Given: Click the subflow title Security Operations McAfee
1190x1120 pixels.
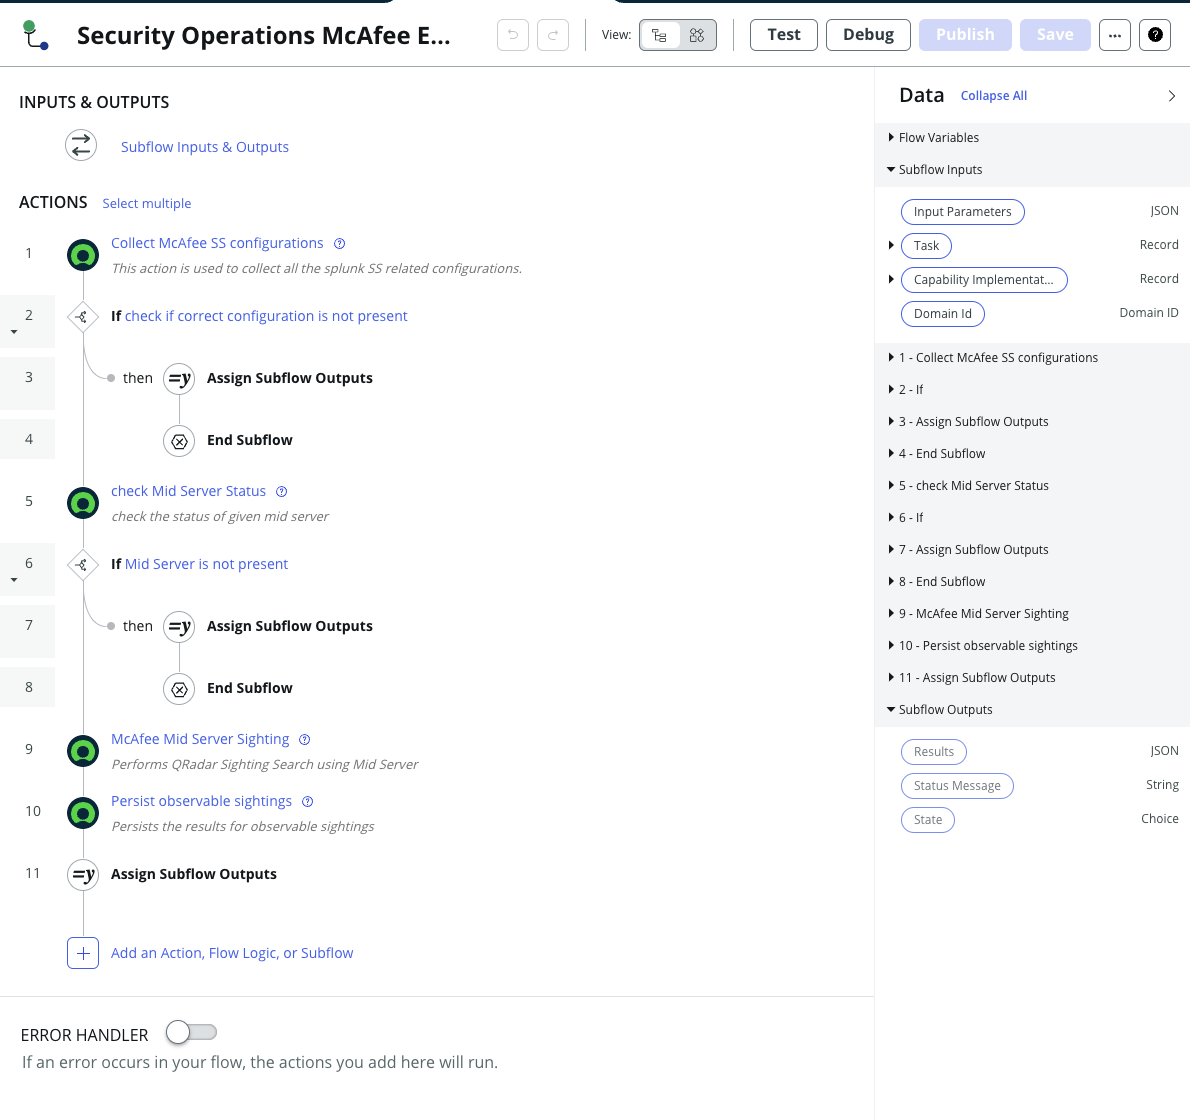Looking at the screenshot, I should 263,36.
